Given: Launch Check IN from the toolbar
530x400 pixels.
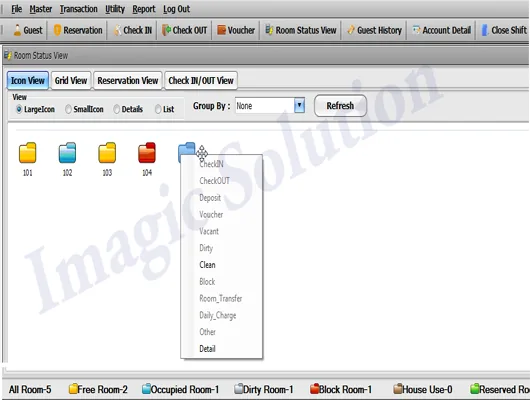Looking at the screenshot, I should coord(133,30).
